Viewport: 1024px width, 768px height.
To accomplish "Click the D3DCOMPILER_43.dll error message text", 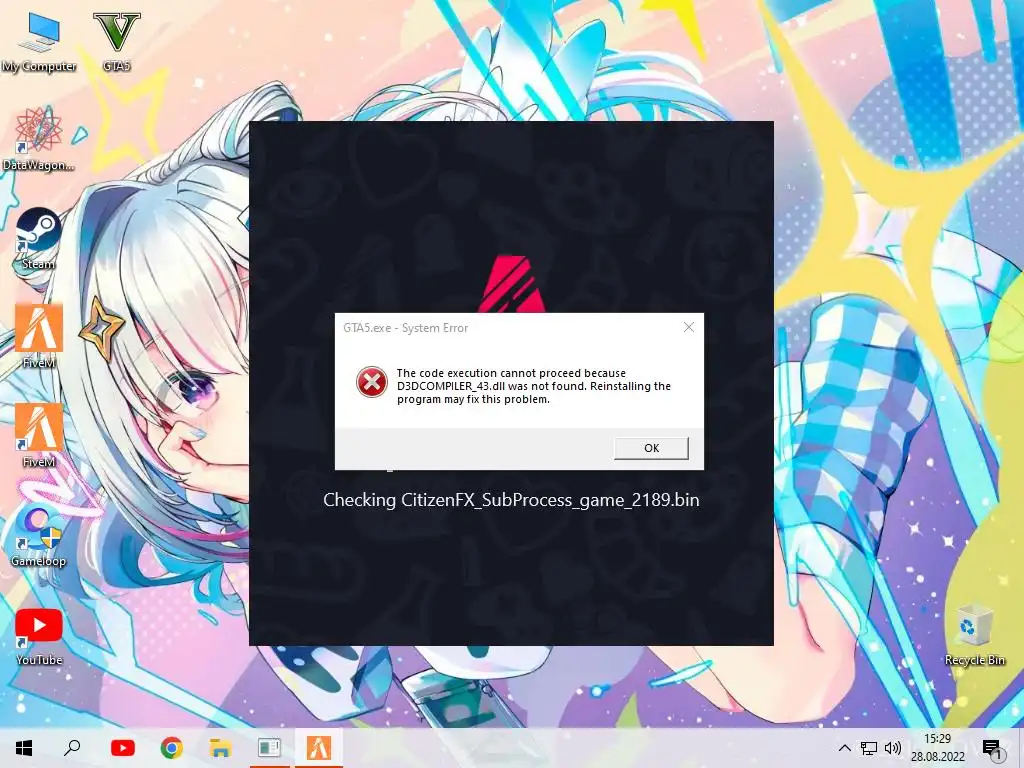I will [x=534, y=386].
